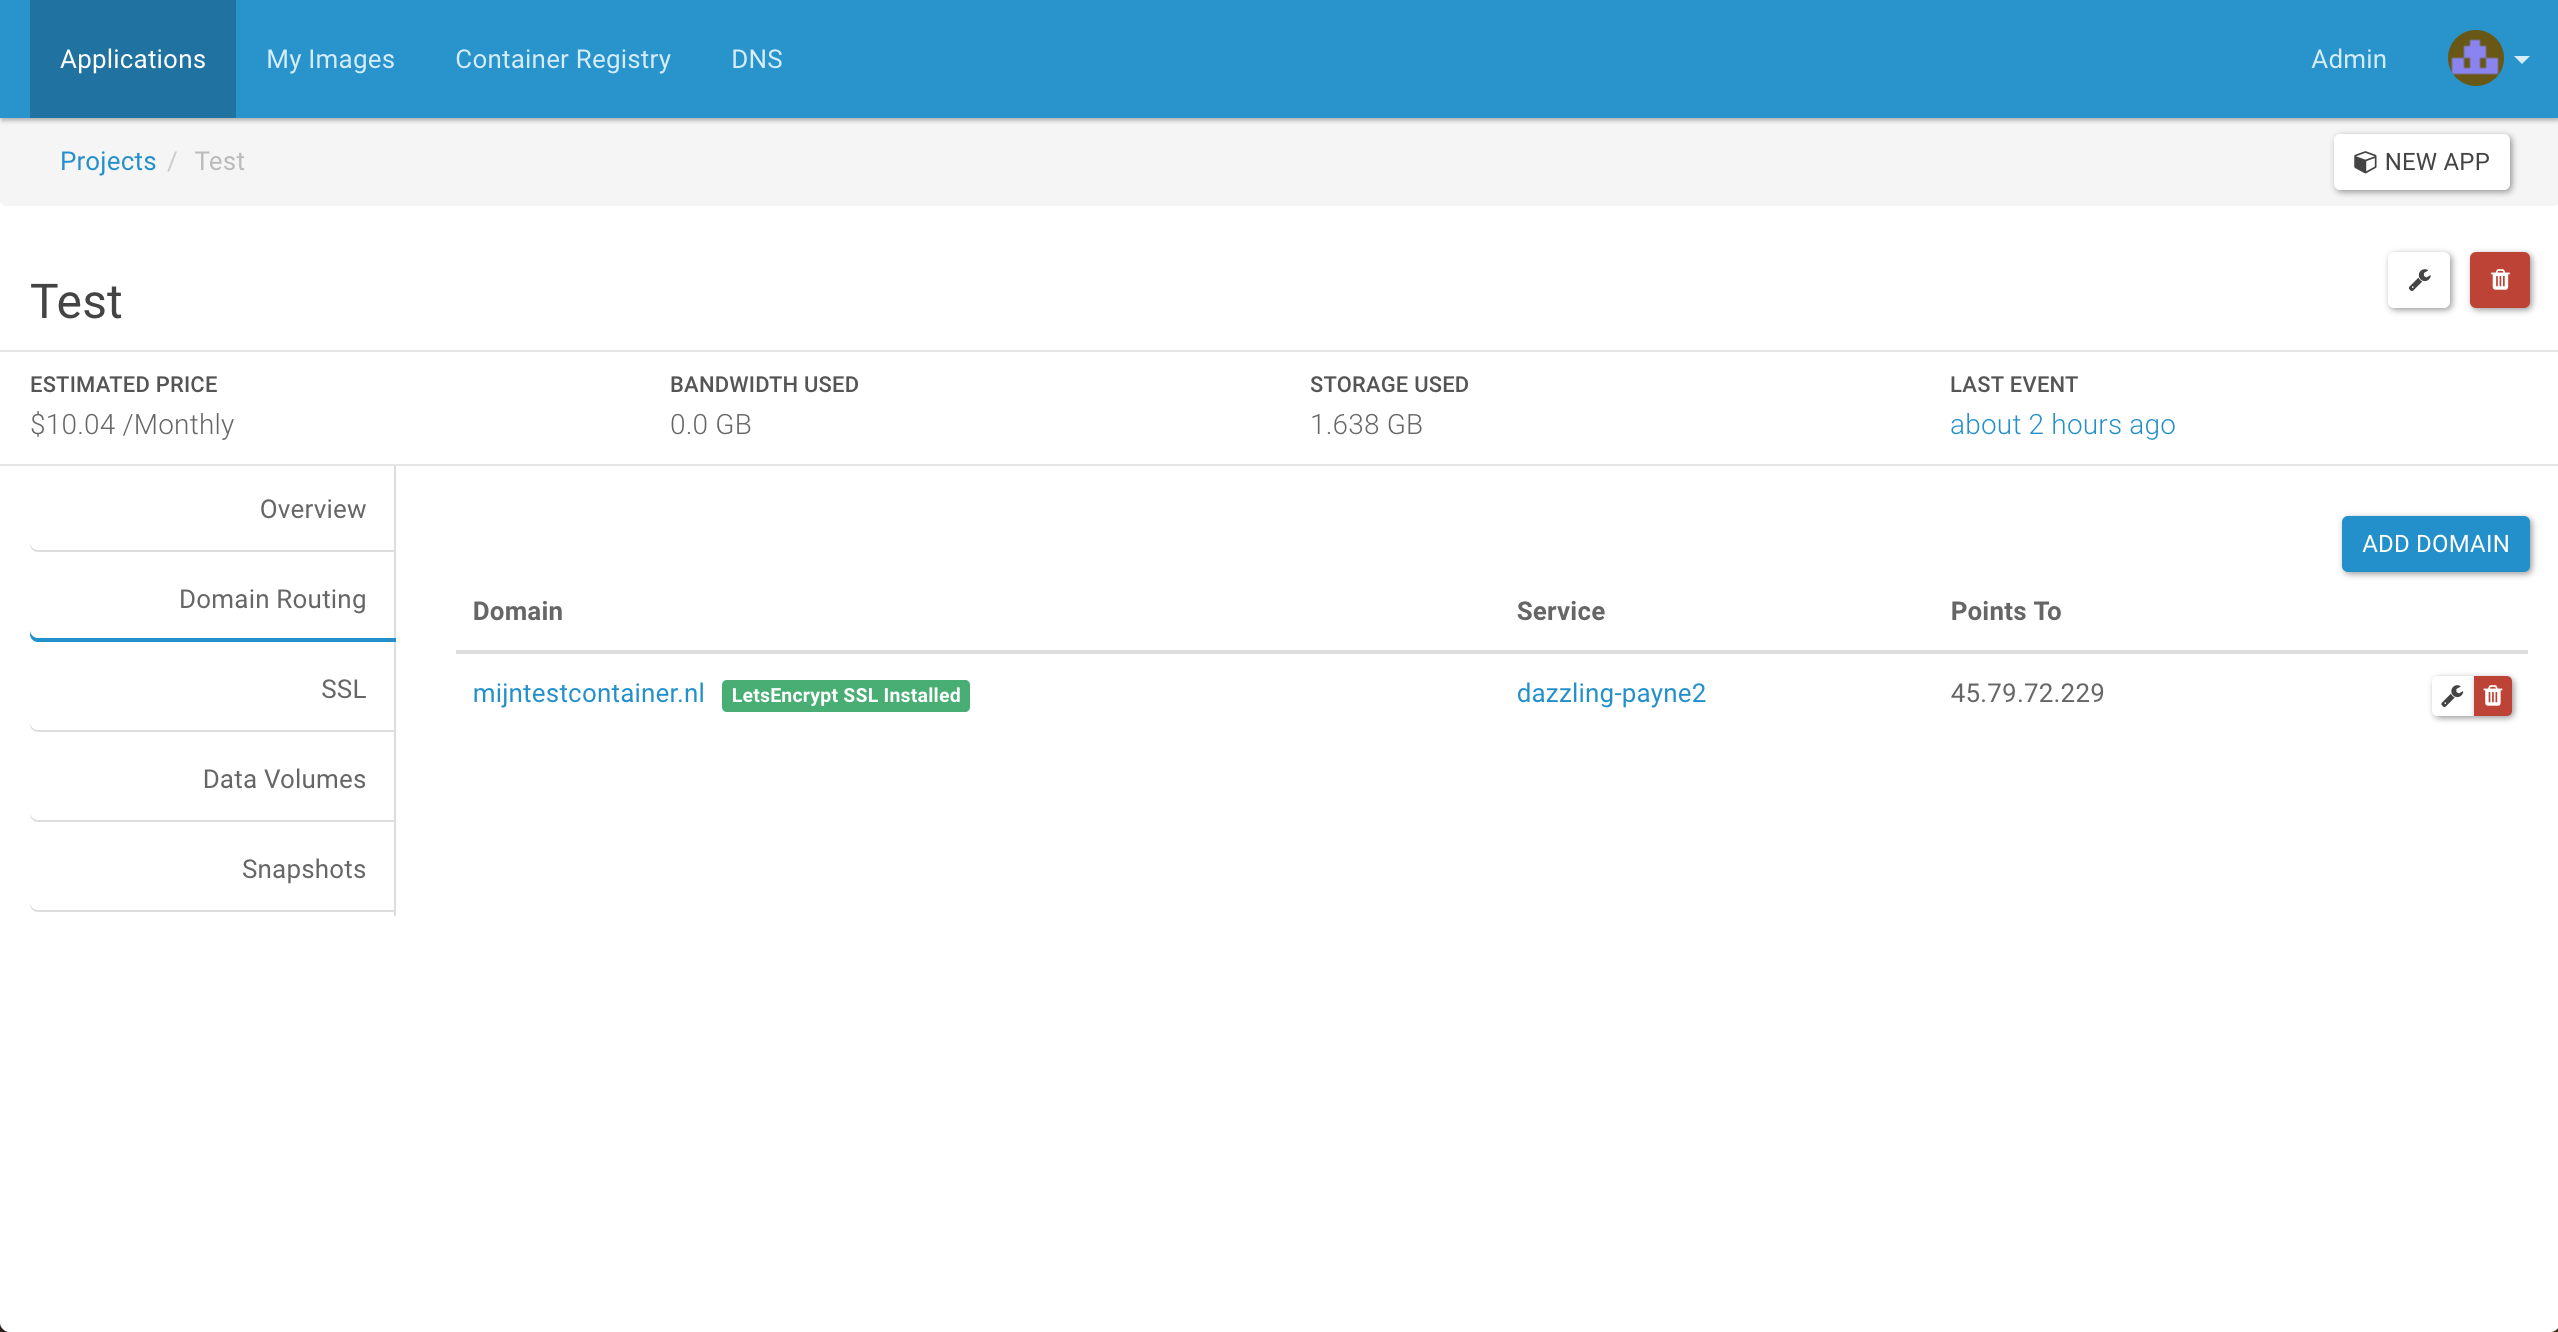Viewport: 2558px width, 1332px height.
Task: Navigate to DNS page
Action: 757,59
